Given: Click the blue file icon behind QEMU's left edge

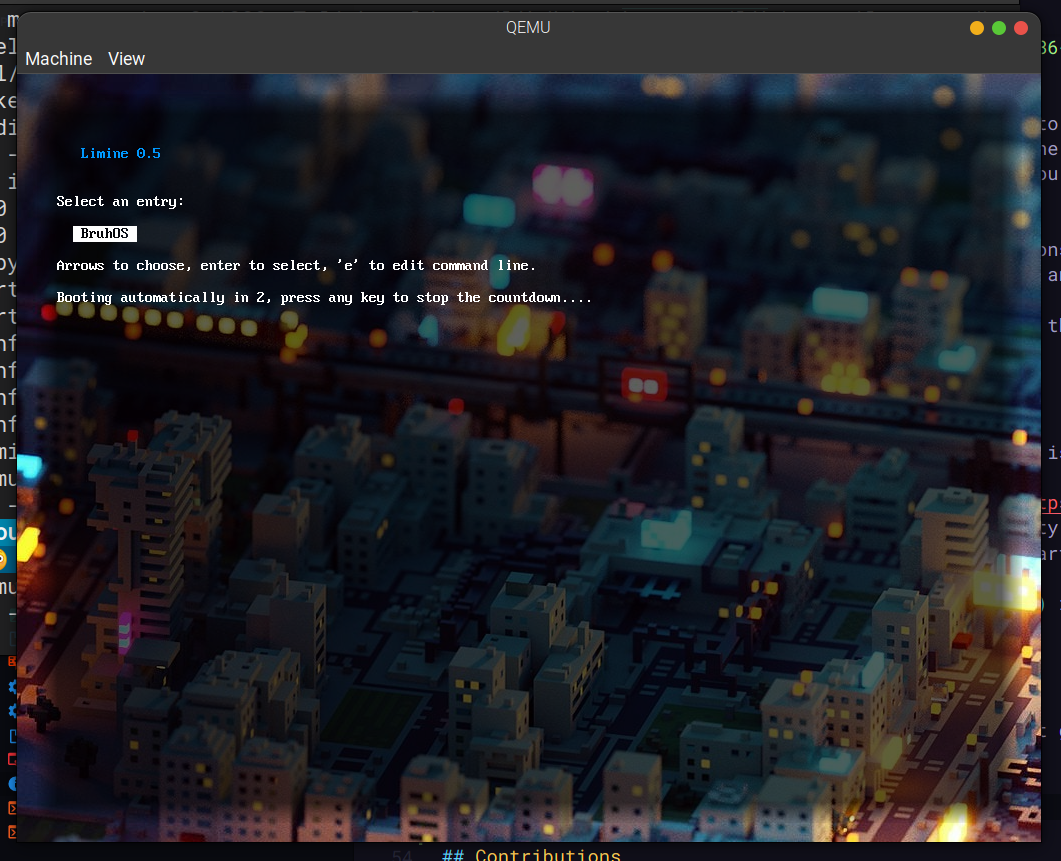Looking at the screenshot, I should pyautogui.click(x=11, y=736).
